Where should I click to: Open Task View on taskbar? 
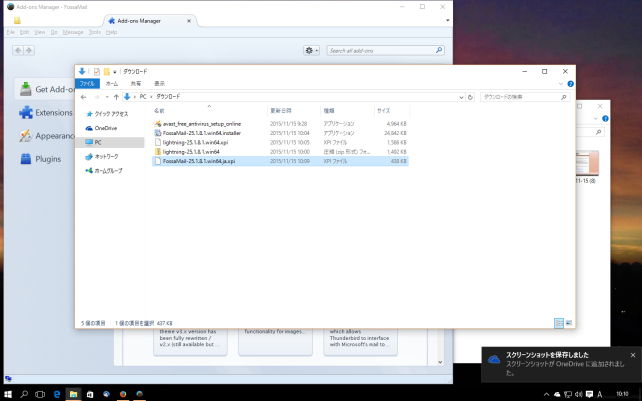40,394
